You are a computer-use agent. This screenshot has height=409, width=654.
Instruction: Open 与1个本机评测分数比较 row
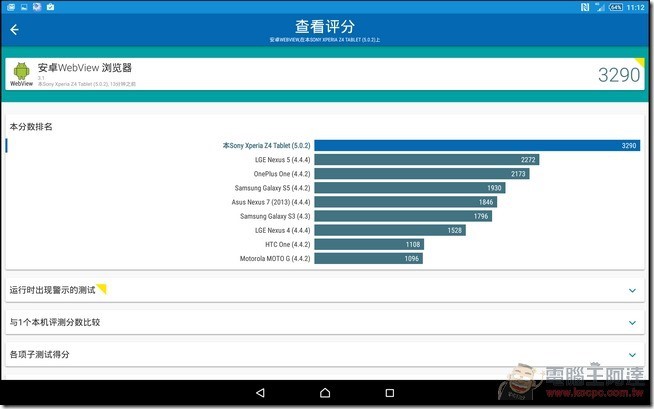324,322
